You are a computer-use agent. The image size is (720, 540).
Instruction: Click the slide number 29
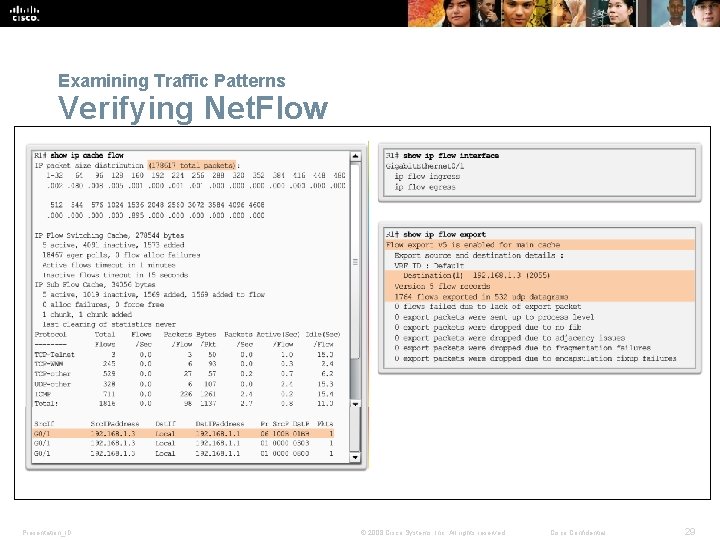pos(690,532)
